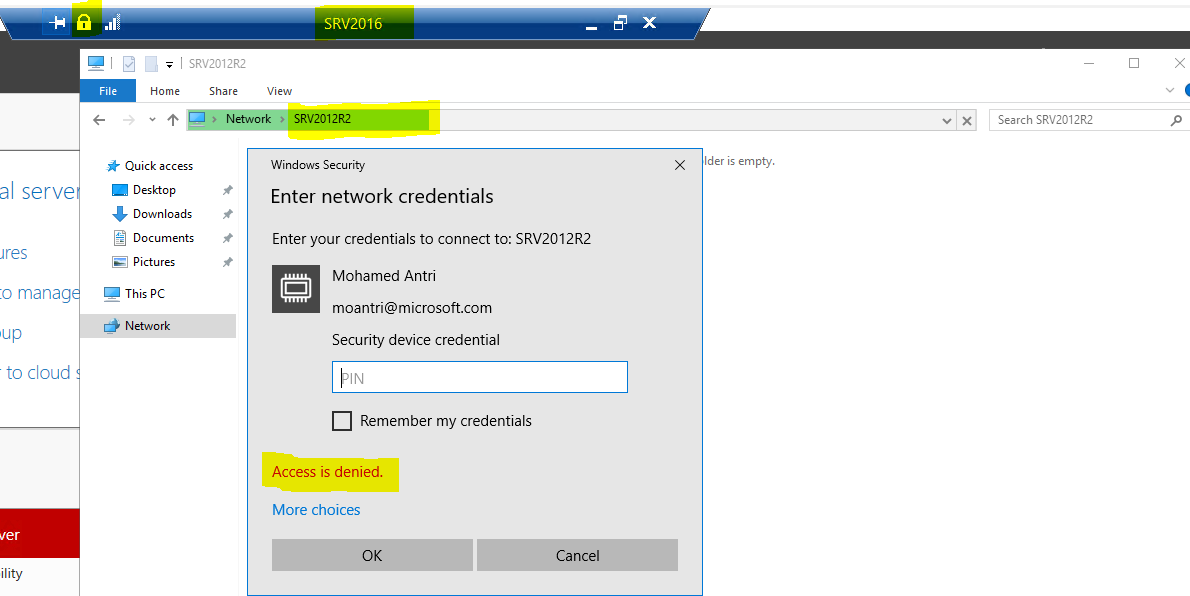The image size is (1190, 596).
Task: Click the OK button in credentials dialog
Action: (372, 555)
